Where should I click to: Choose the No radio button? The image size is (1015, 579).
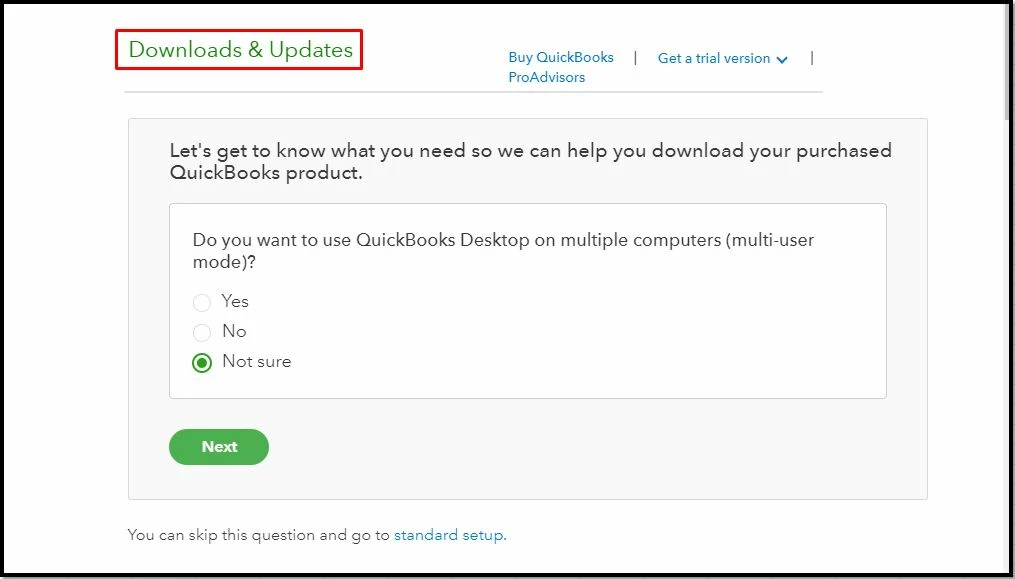click(202, 332)
